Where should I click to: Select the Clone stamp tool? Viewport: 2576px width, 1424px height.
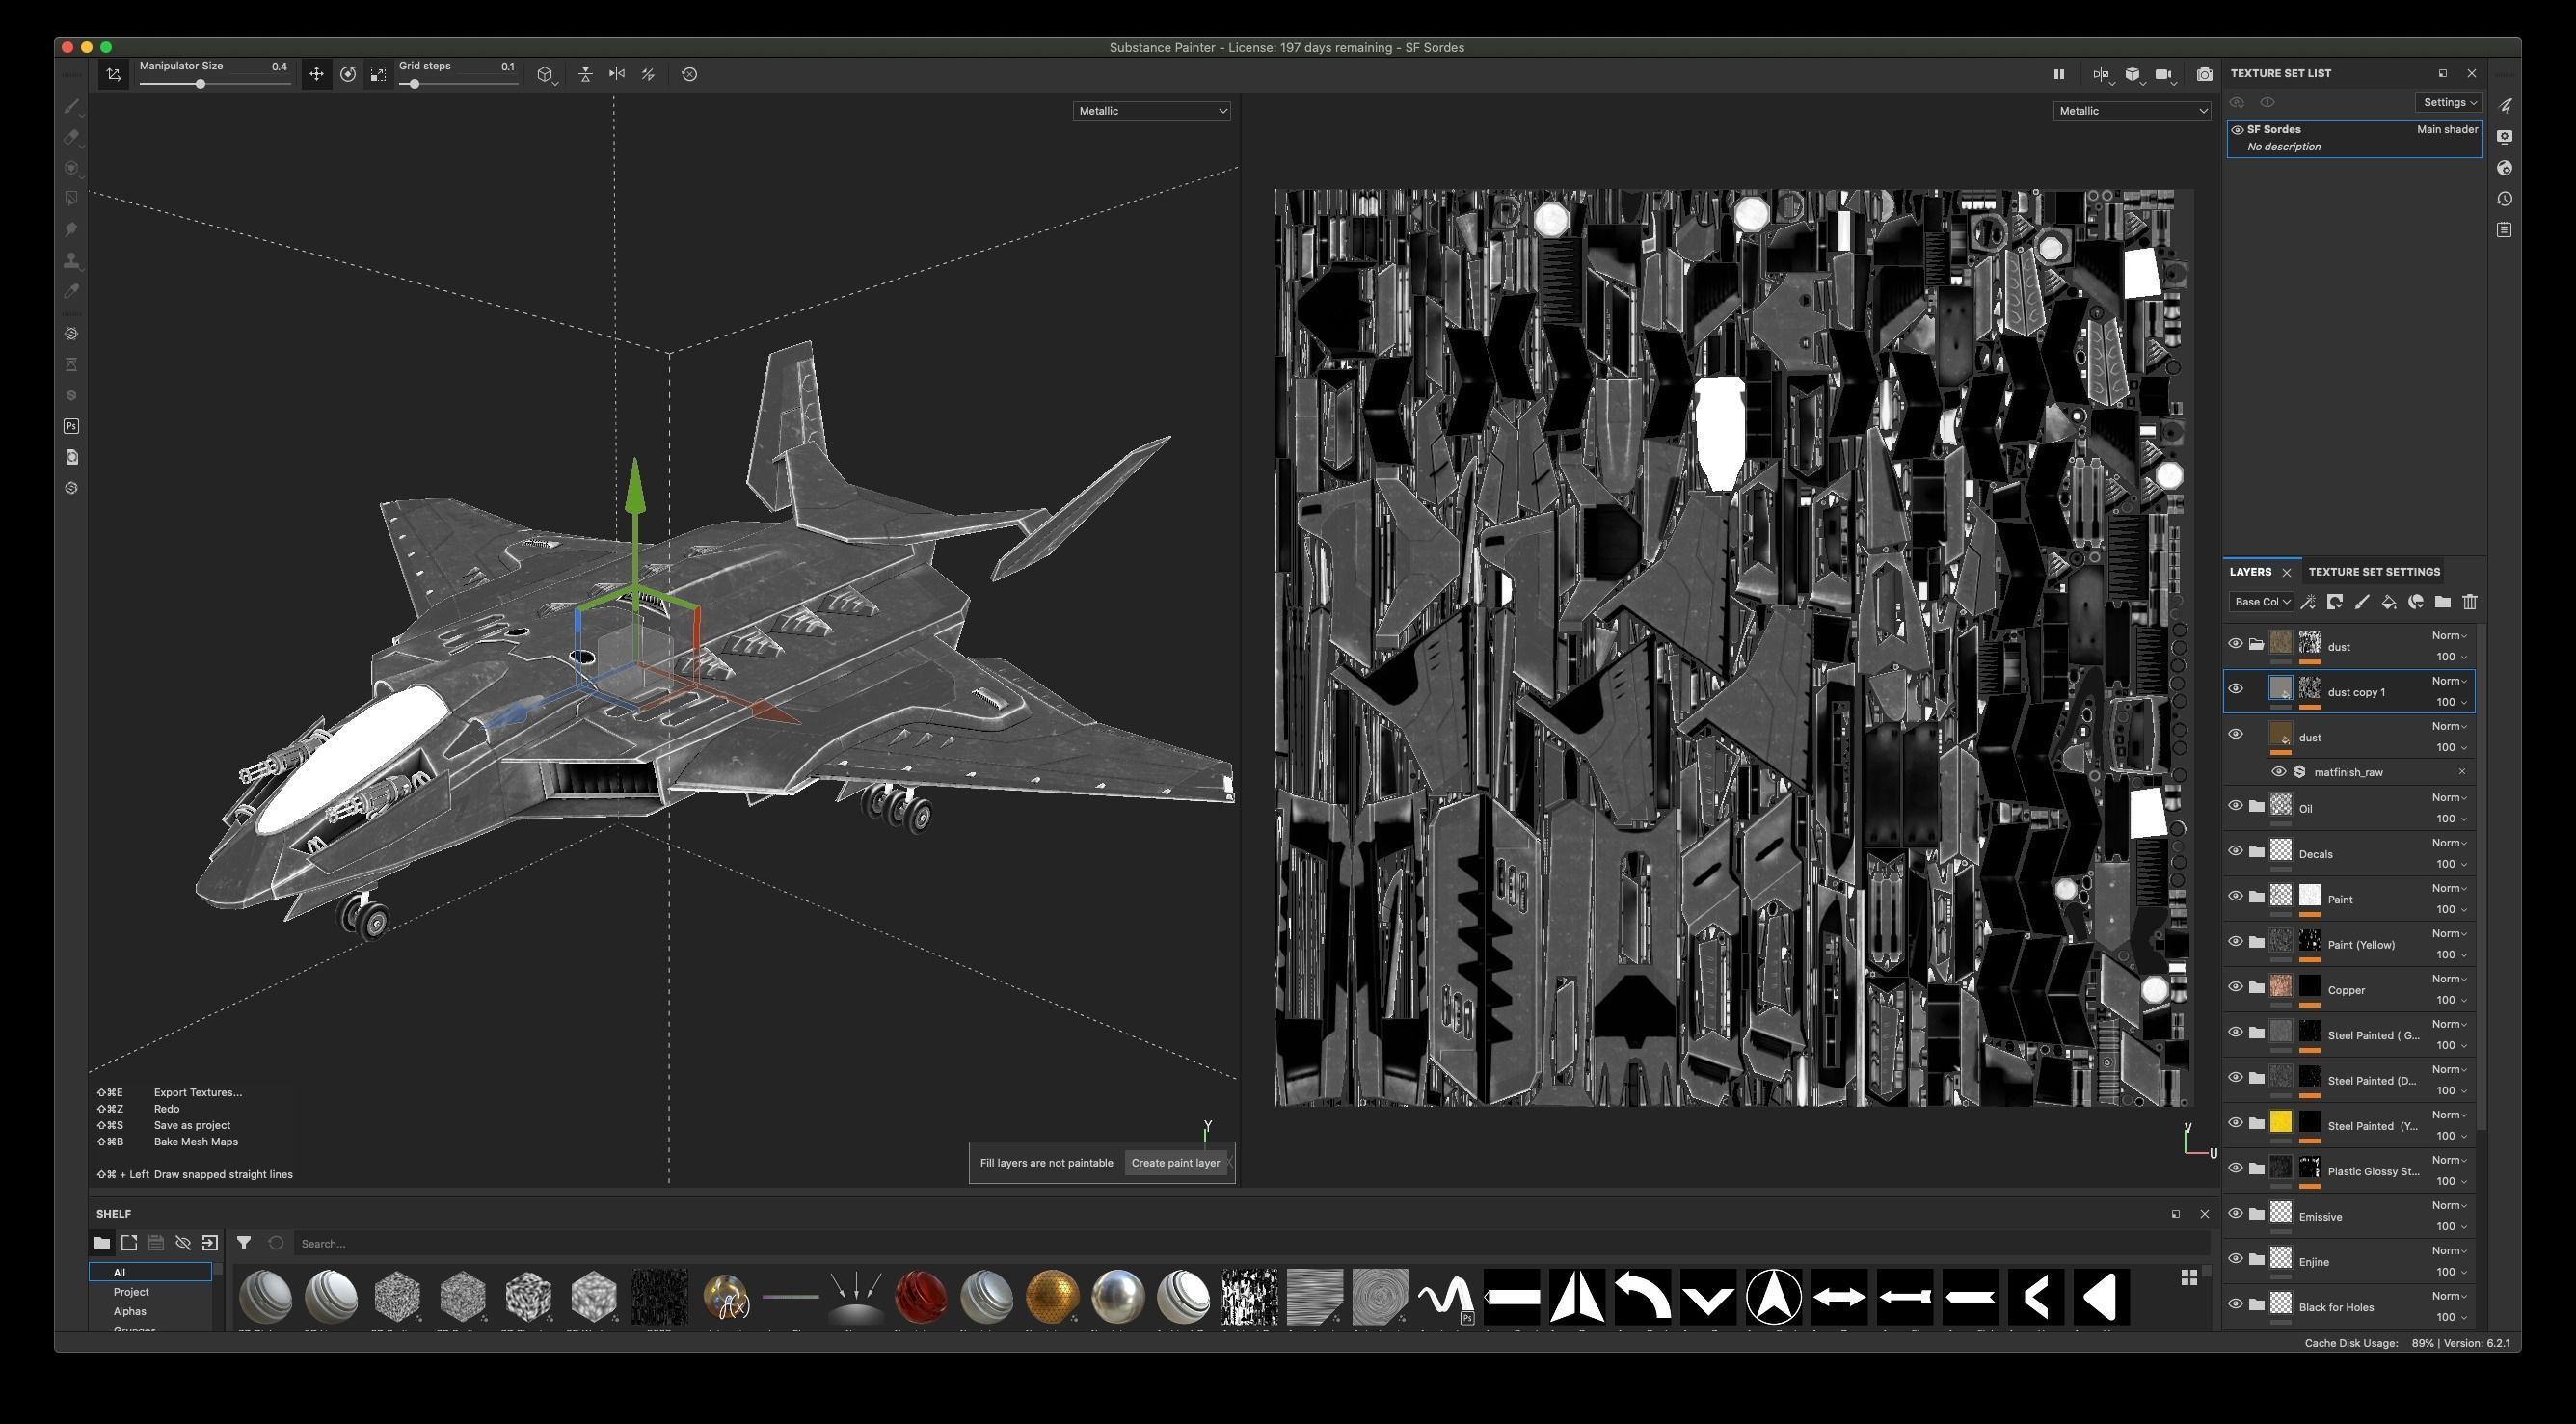pyautogui.click(x=71, y=261)
